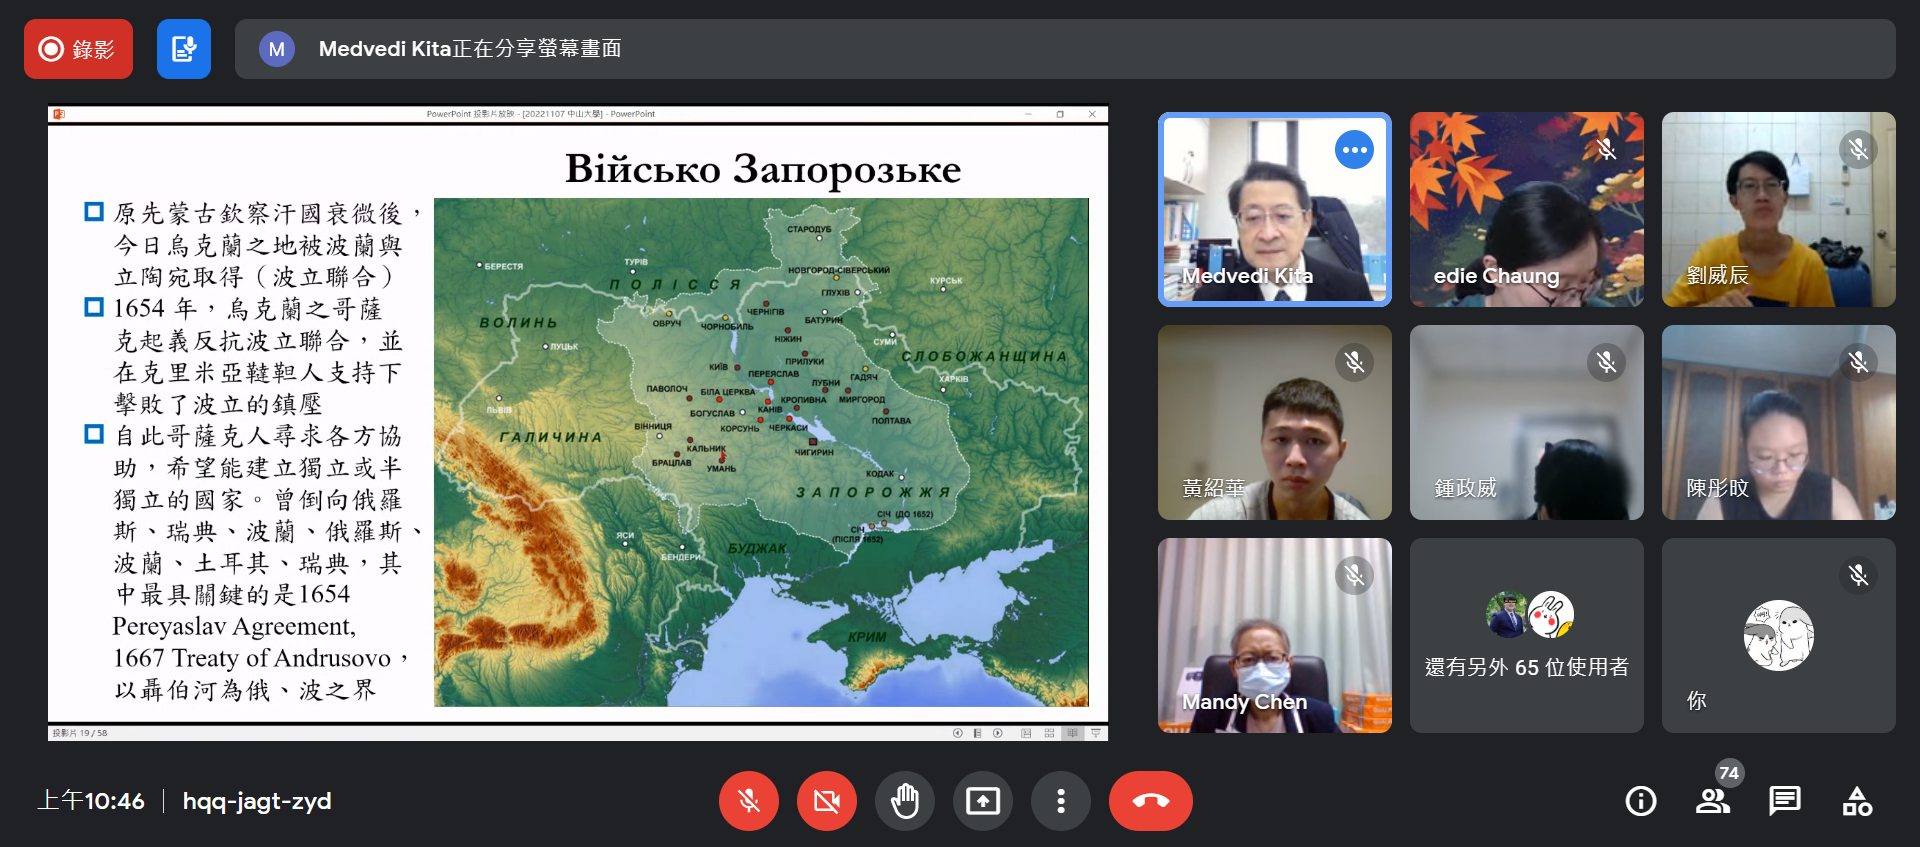
Task: Open the blue meeting notes icon
Action: click(184, 49)
